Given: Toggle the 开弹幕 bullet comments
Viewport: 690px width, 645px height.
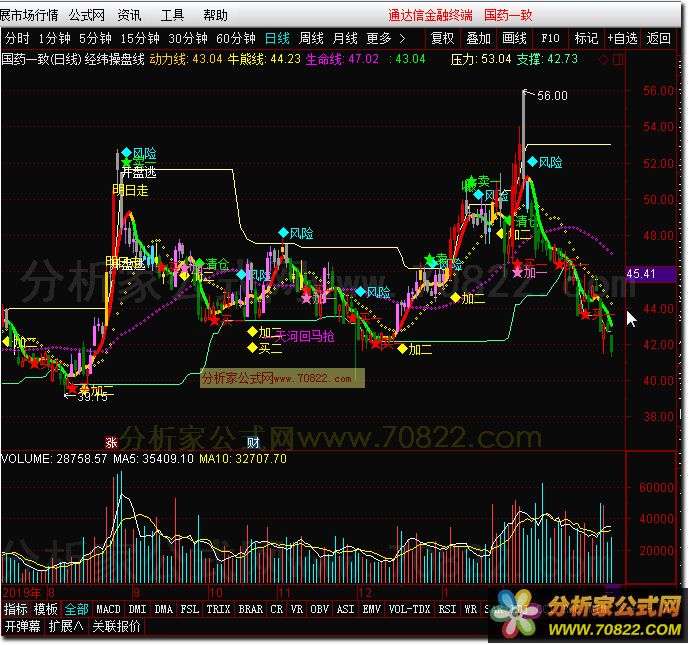Looking at the screenshot, I should tap(22, 626).
